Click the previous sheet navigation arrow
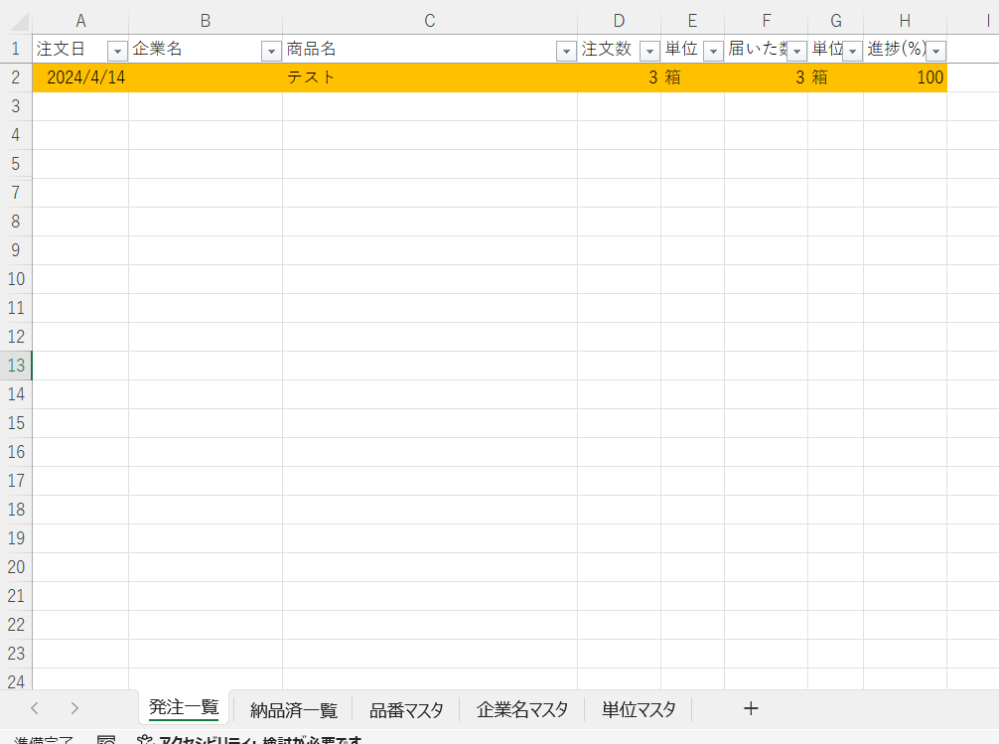The image size is (999, 744). (x=35, y=709)
